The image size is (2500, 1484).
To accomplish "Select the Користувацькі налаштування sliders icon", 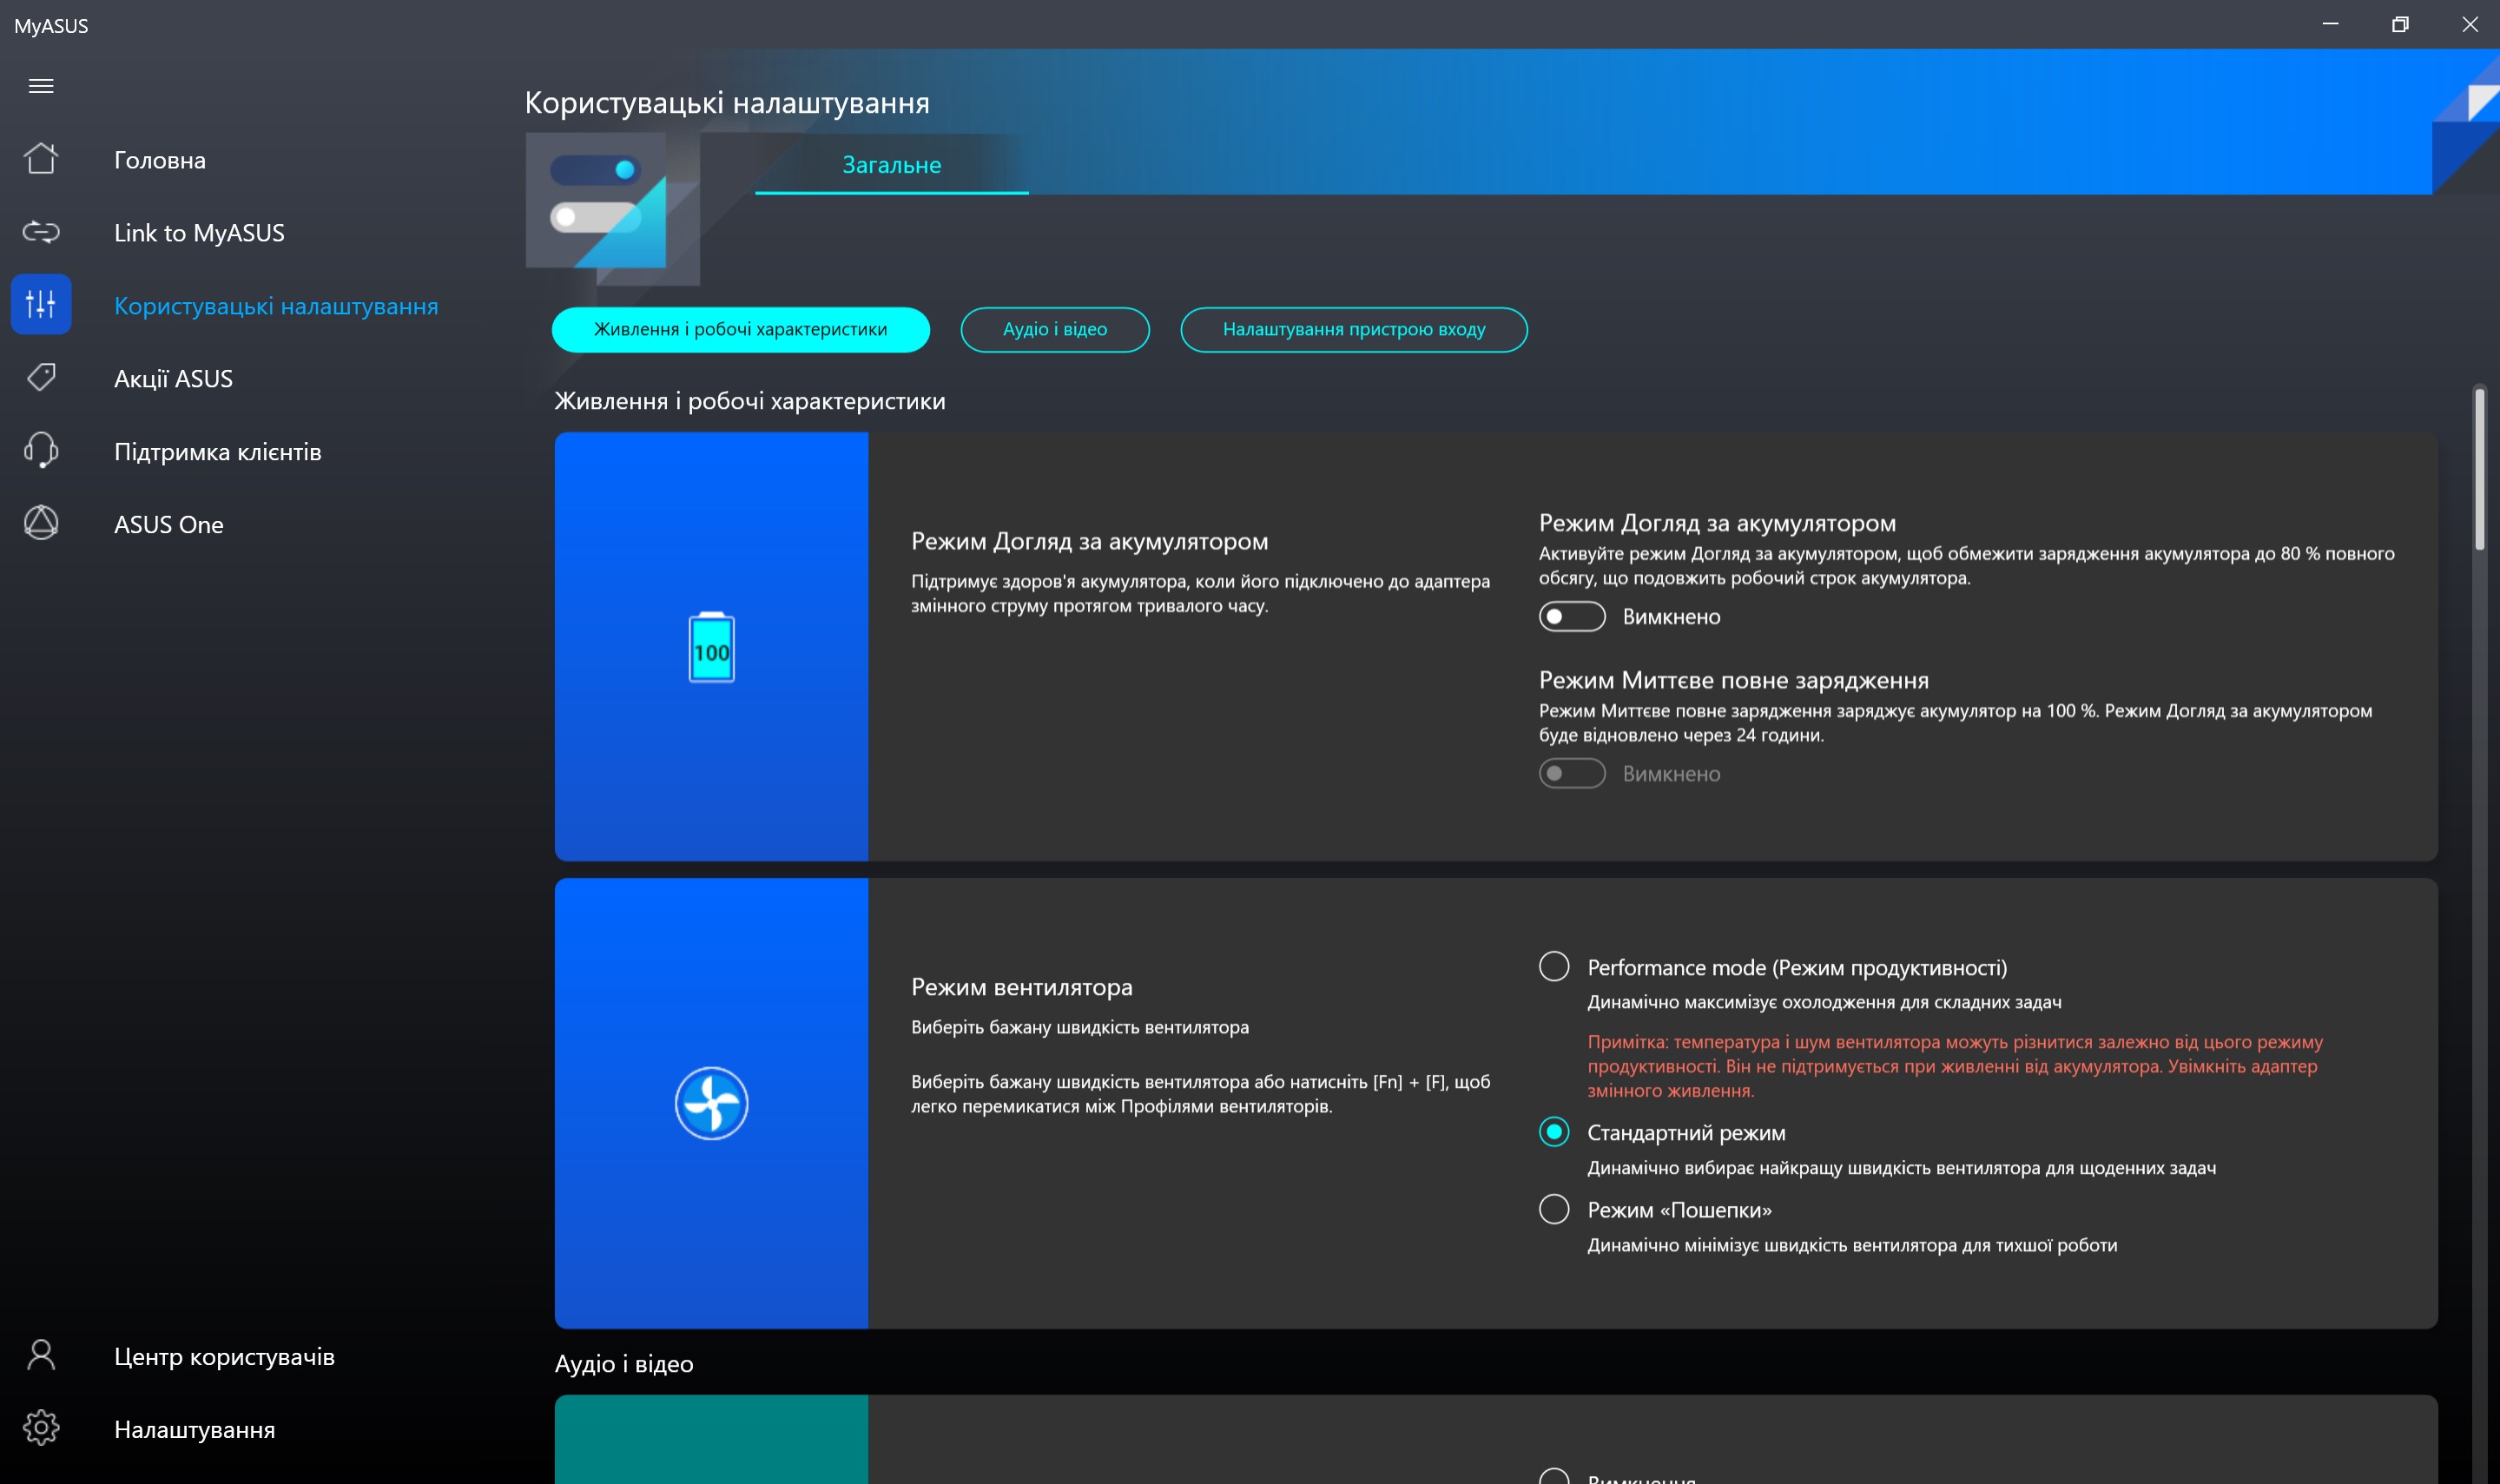I will (x=41, y=304).
